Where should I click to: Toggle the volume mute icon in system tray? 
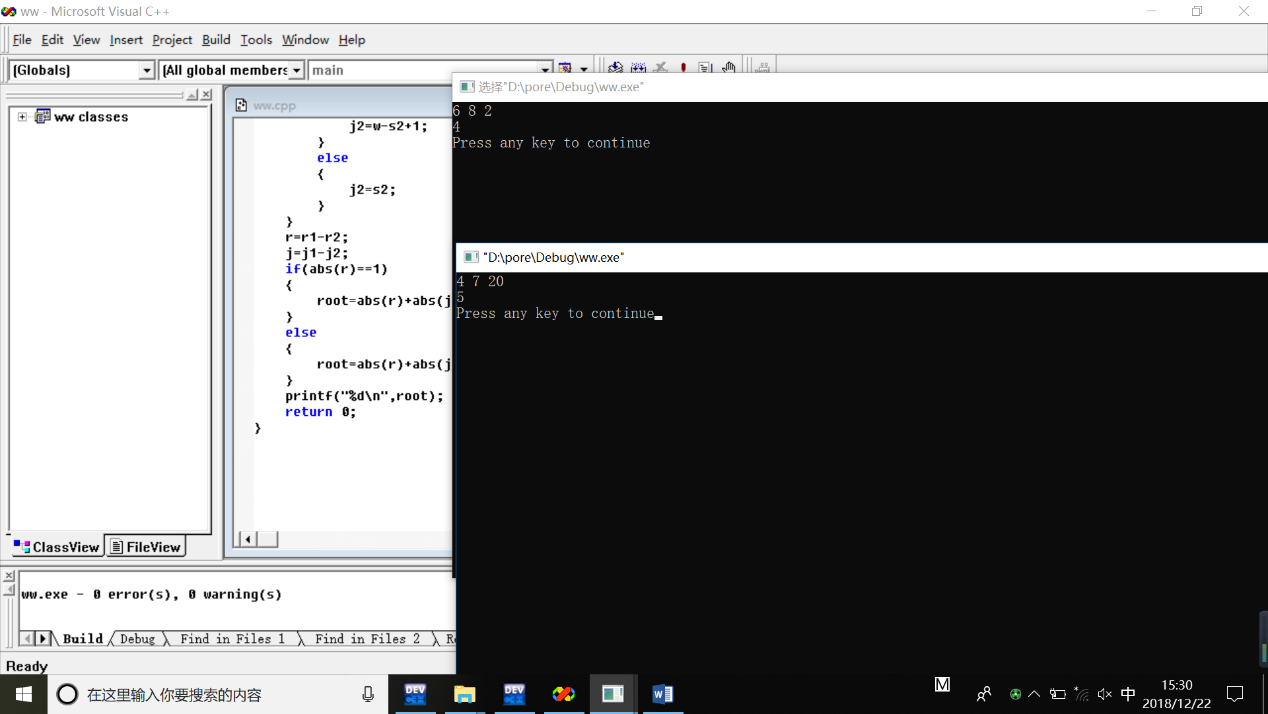1104,694
